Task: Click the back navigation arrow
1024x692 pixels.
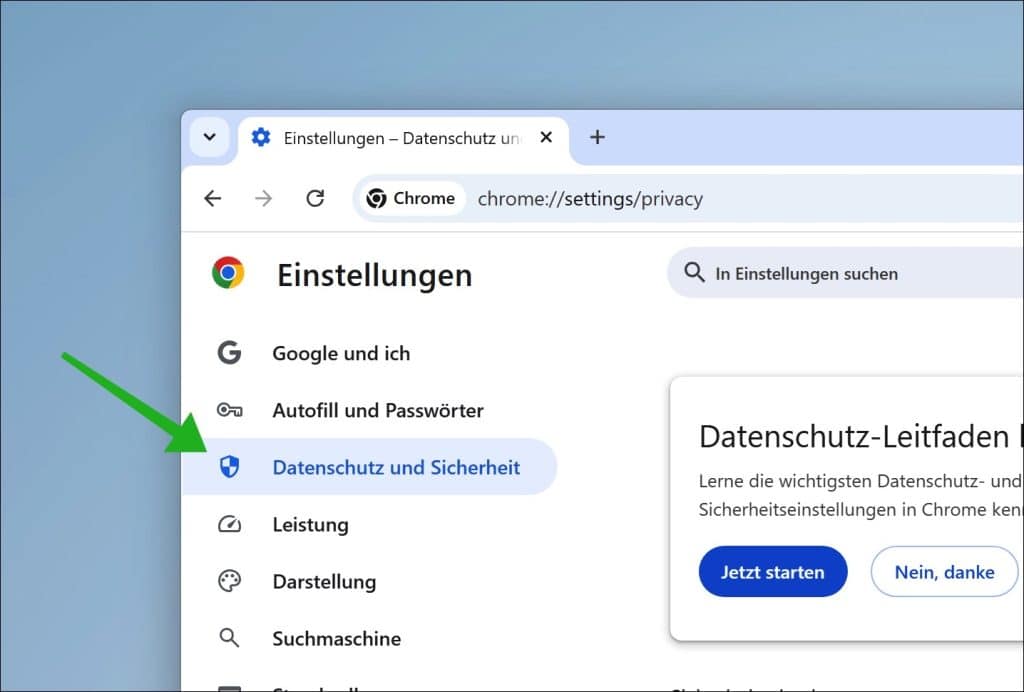Action: pyautogui.click(x=212, y=198)
